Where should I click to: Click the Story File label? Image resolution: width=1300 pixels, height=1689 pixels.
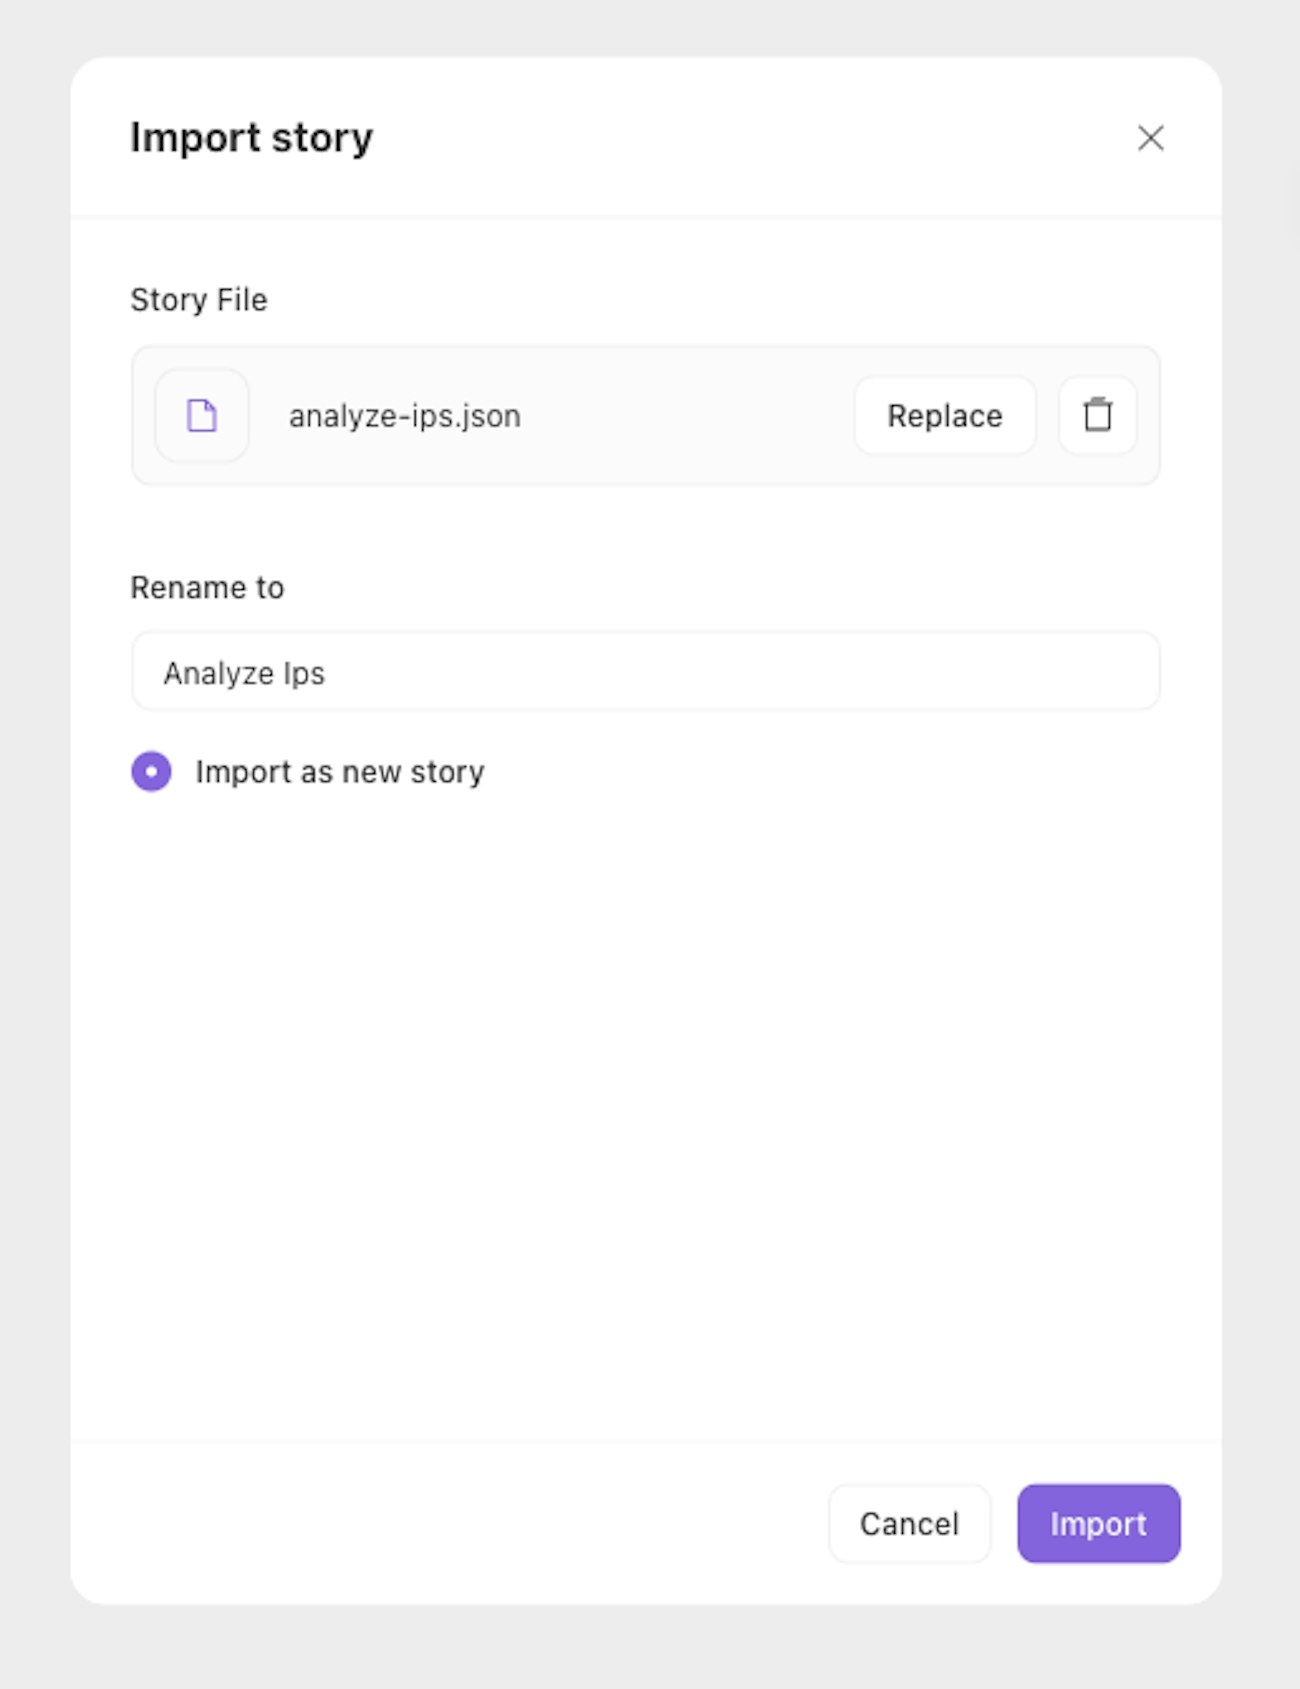pyautogui.click(x=199, y=300)
